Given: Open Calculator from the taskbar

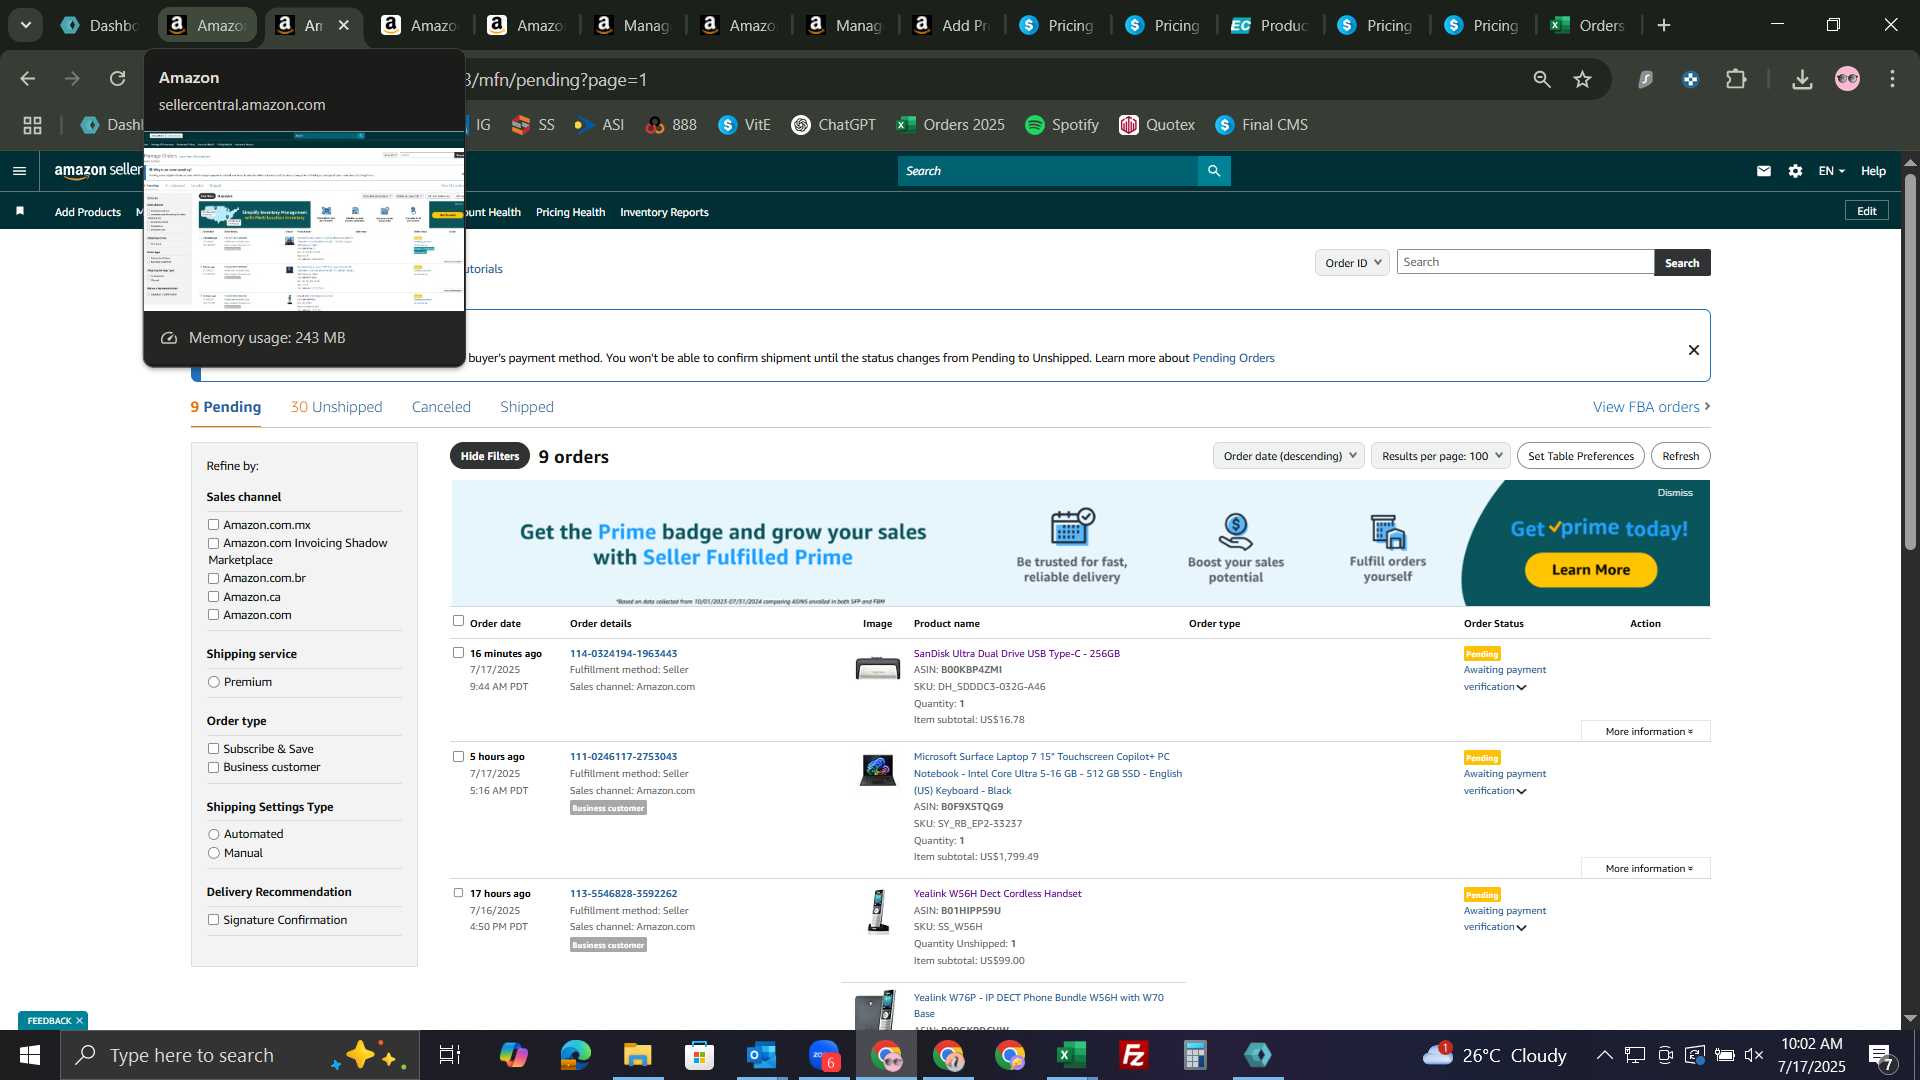Looking at the screenshot, I should (x=1195, y=1055).
